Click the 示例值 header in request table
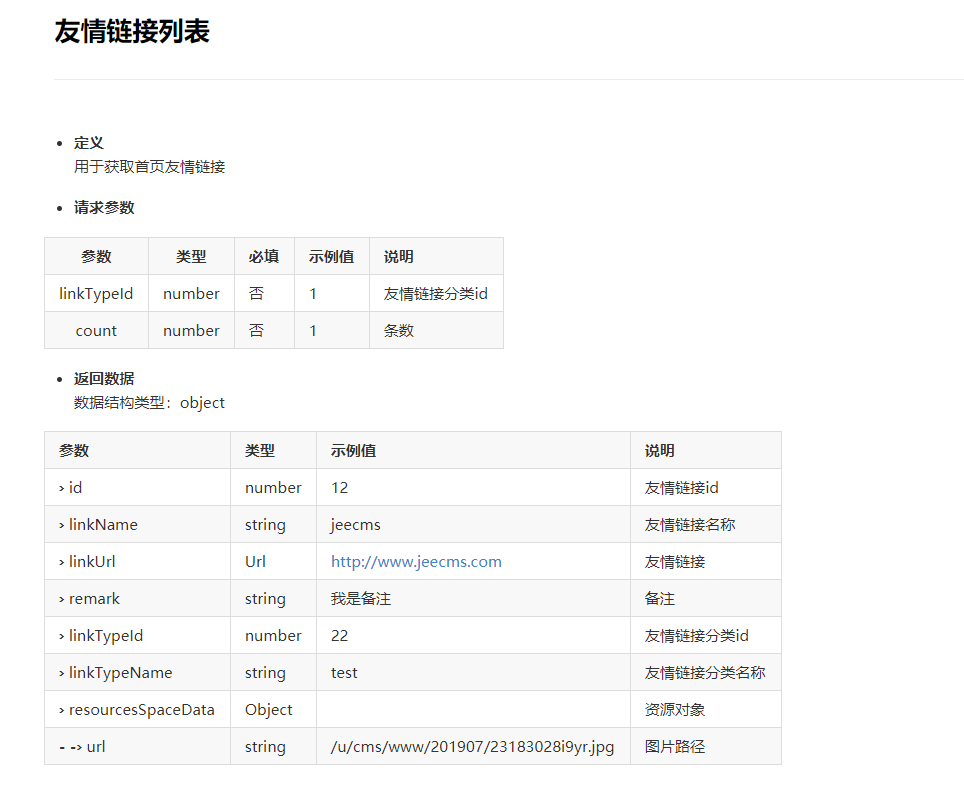The width and height of the screenshot is (964, 785). click(331, 257)
